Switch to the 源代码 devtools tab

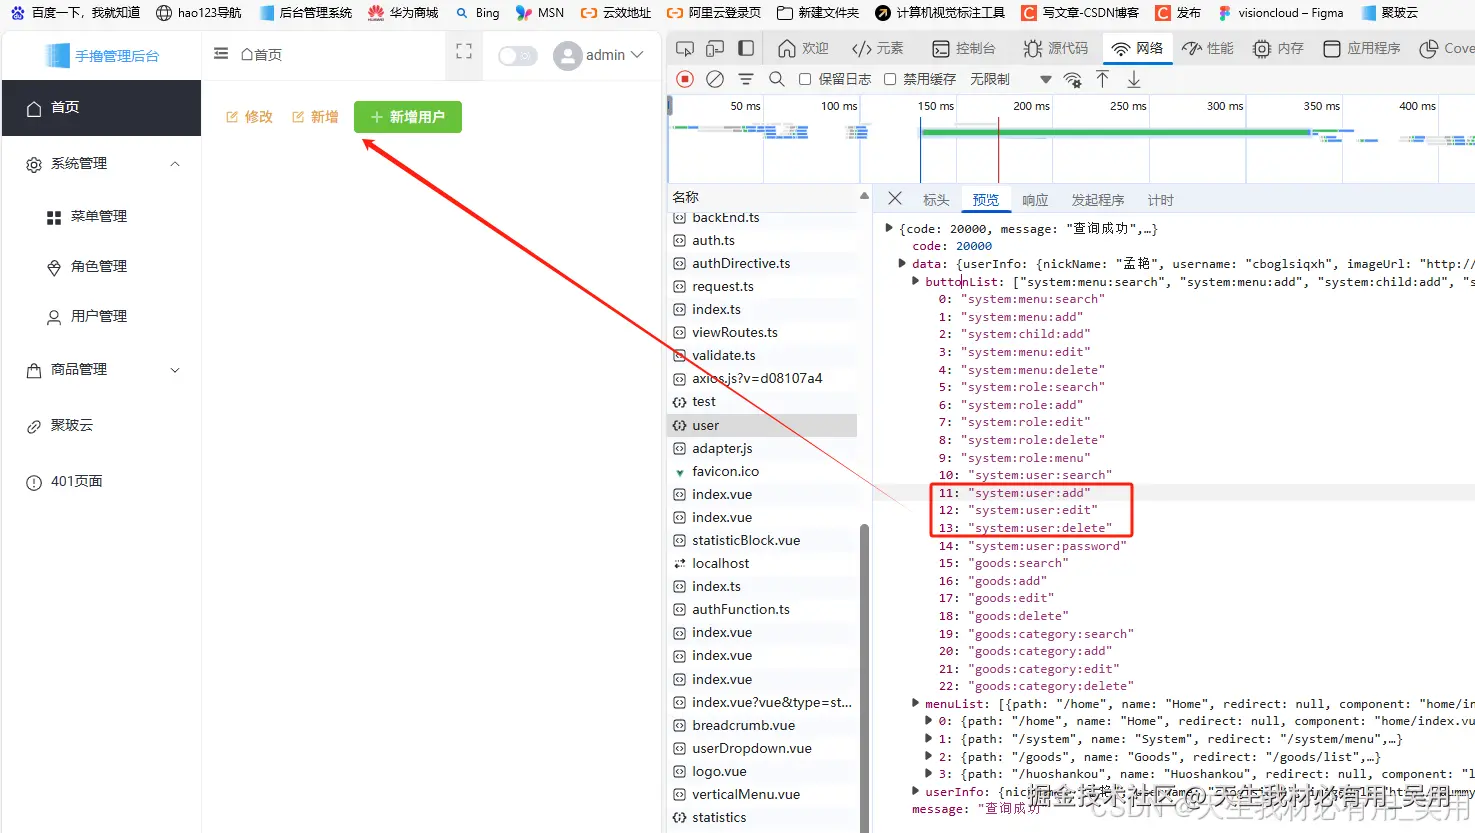pos(1055,48)
